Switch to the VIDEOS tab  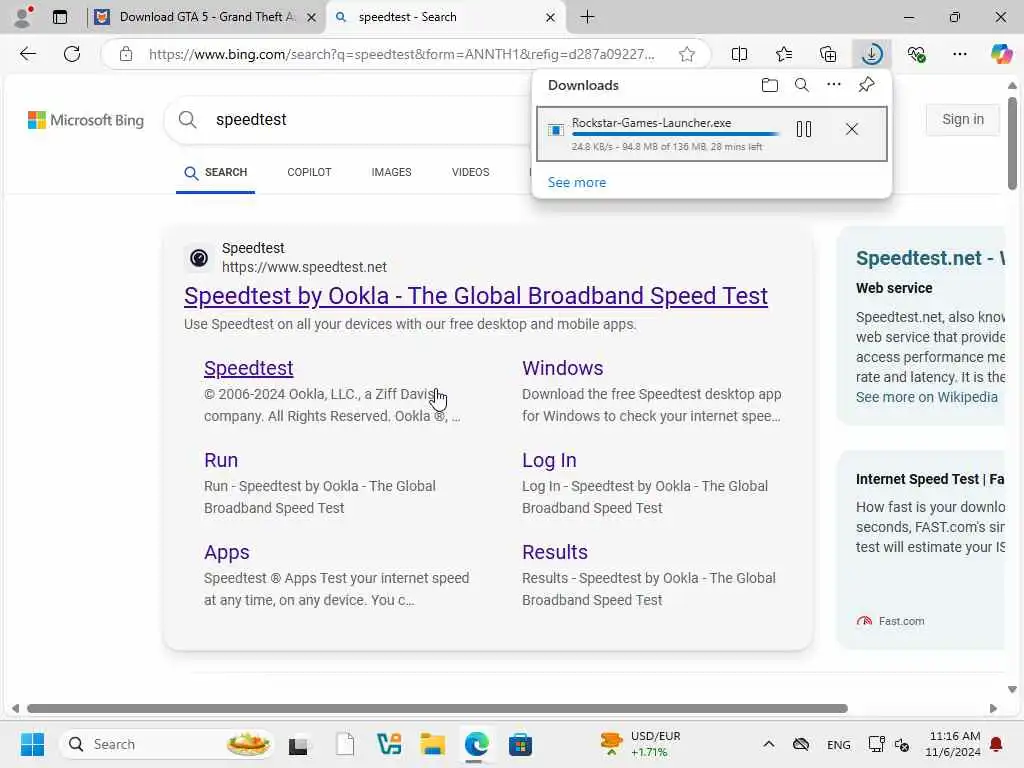470,172
